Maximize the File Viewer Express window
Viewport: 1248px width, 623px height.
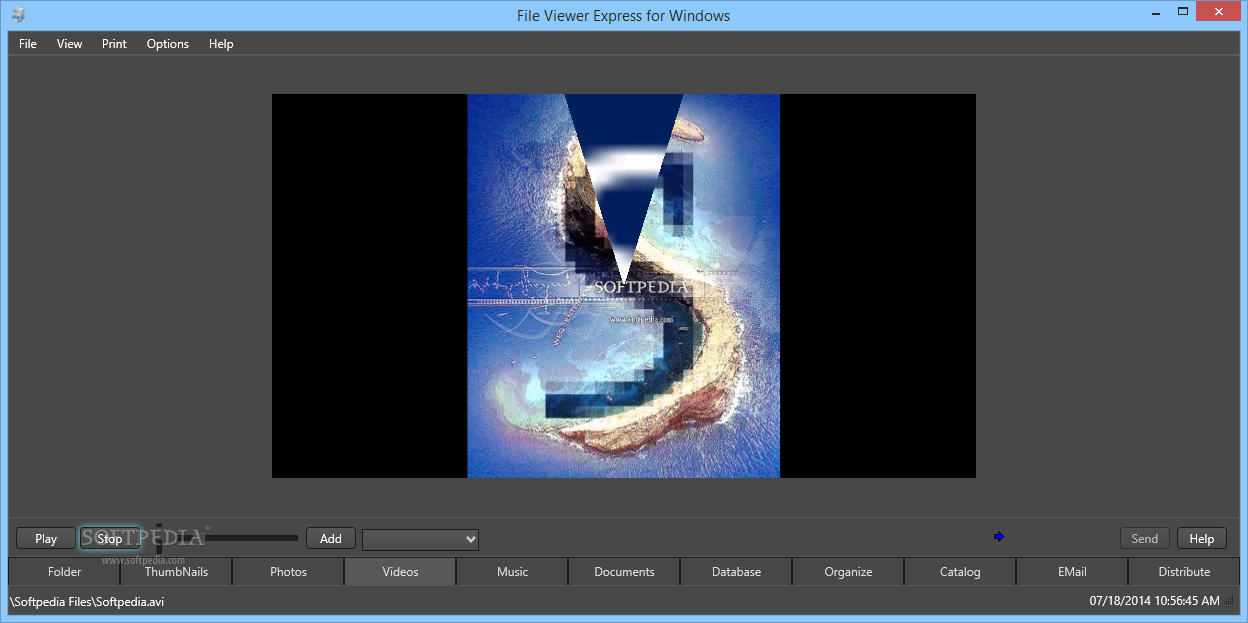pos(1183,11)
